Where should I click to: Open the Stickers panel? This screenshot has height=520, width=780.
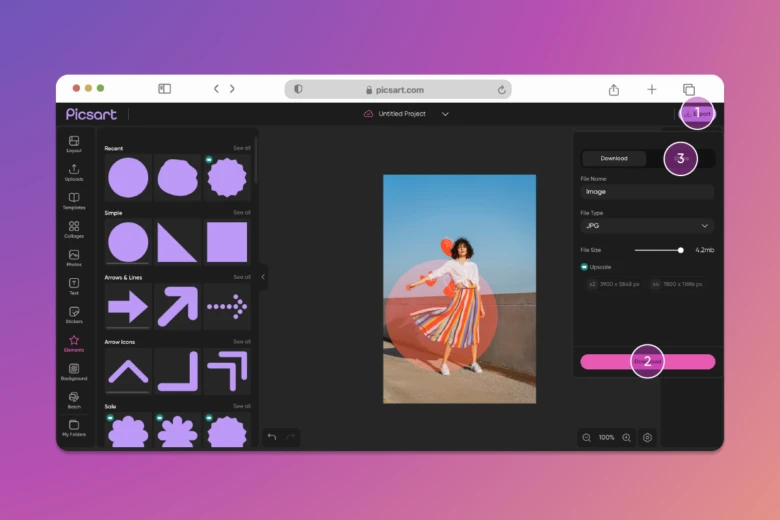74,314
